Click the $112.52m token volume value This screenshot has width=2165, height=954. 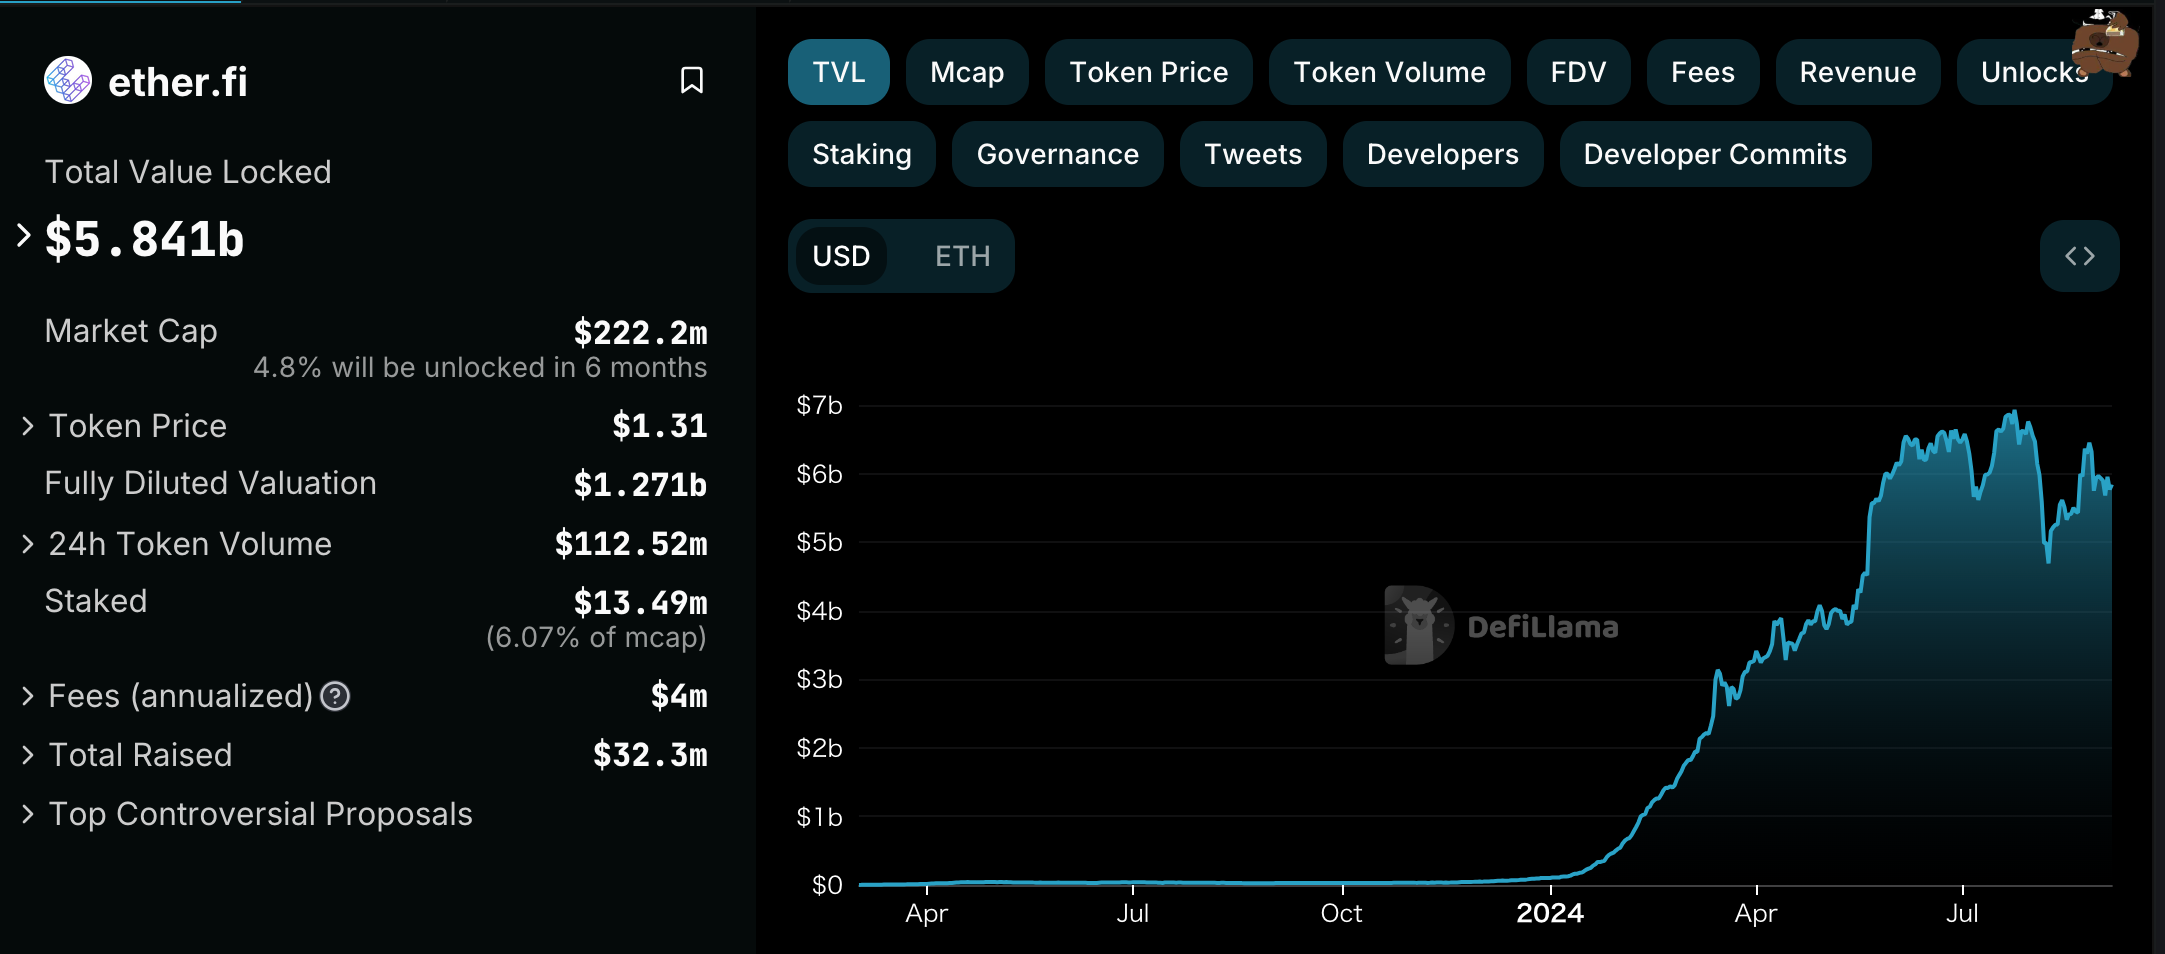(x=631, y=544)
